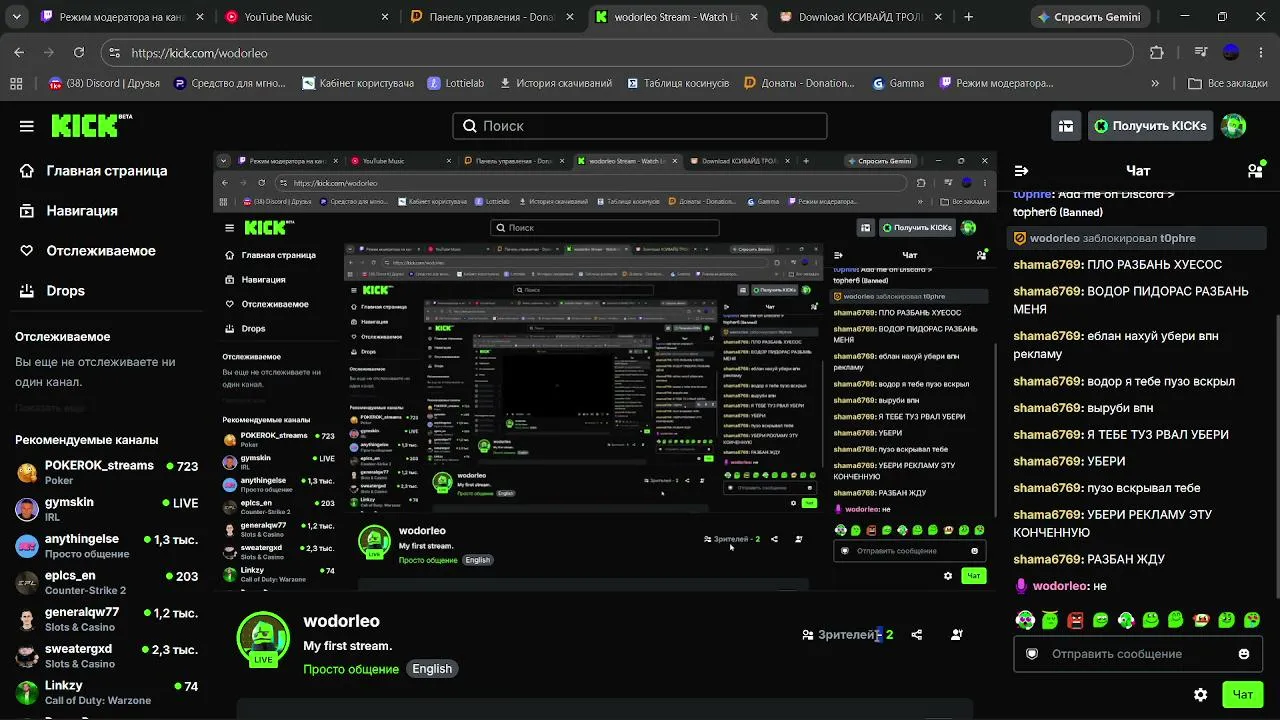Send message with green "Чат" button
The height and width of the screenshot is (720, 1280).
tap(1242, 695)
